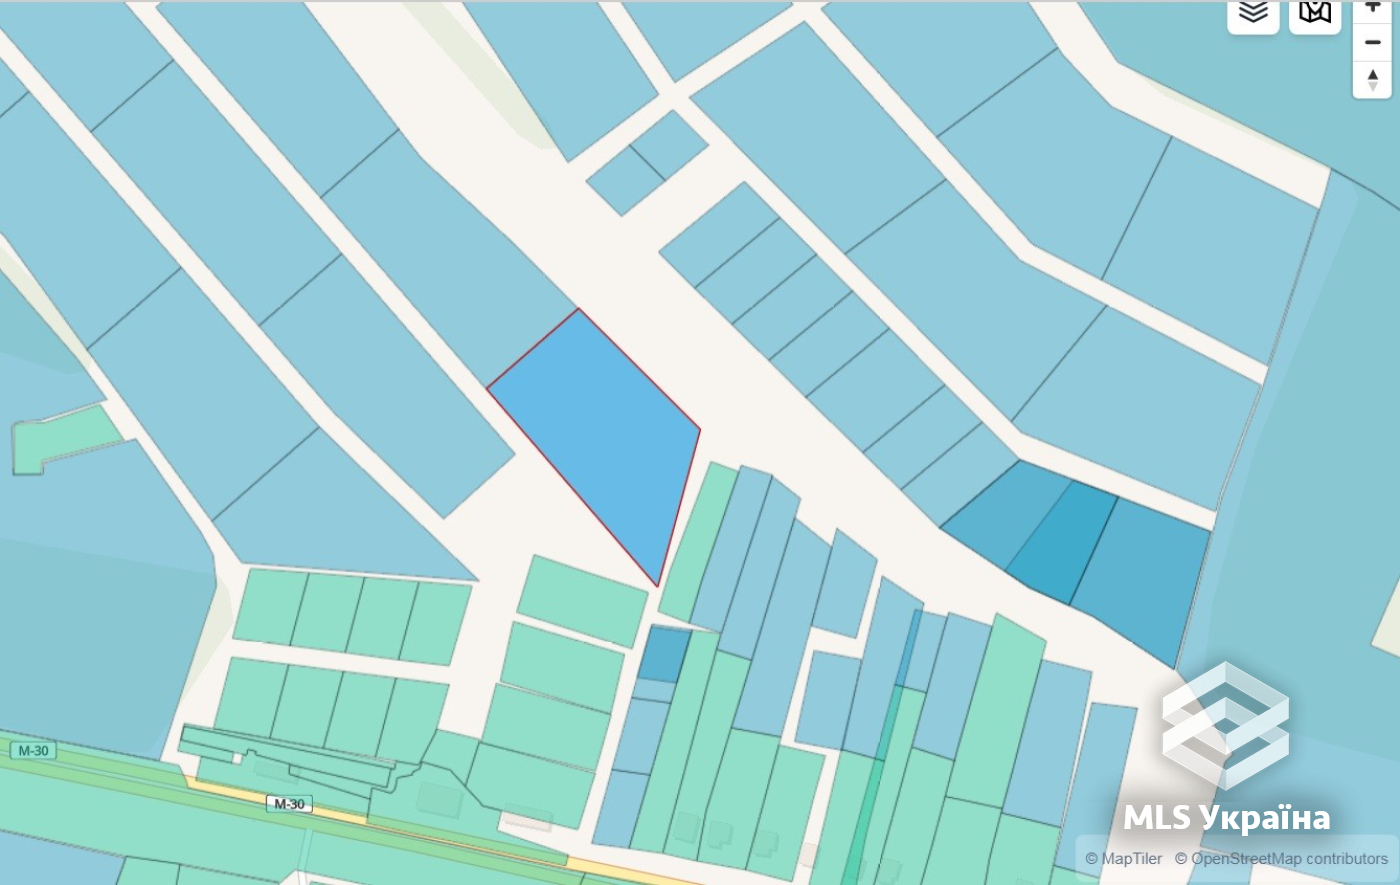Click the leftmost dark blue parcel on right
The width and height of the screenshot is (1400, 885).
pyautogui.click(x=1005, y=513)
